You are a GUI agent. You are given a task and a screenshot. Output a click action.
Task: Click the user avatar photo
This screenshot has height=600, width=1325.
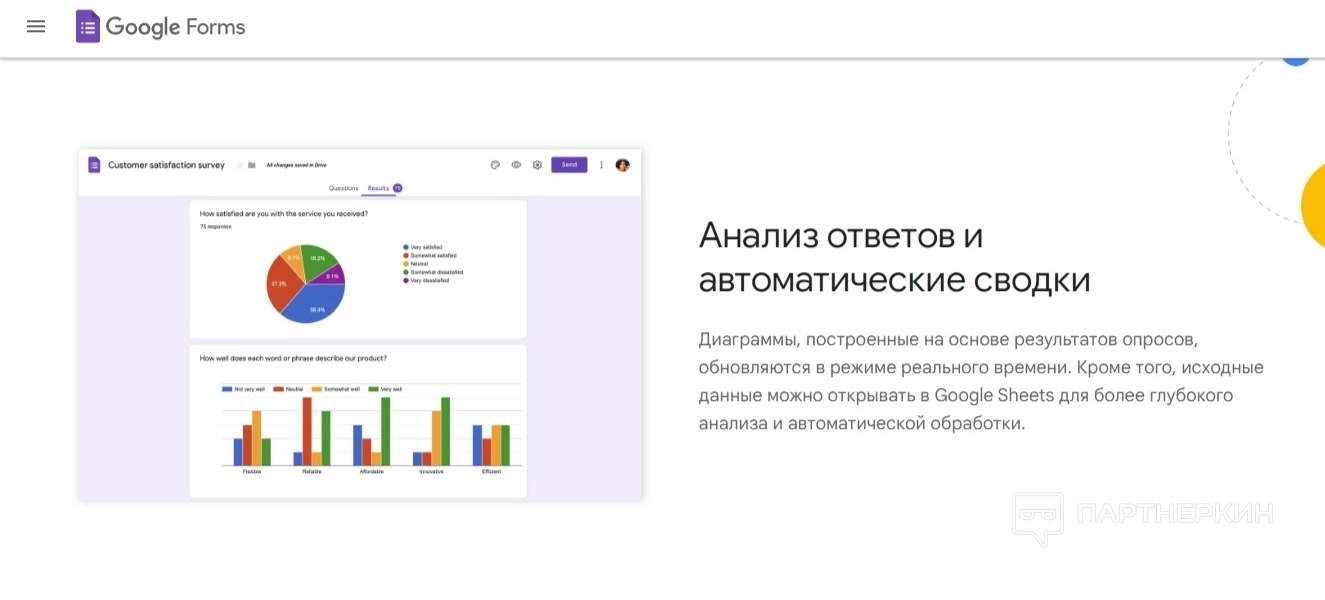tap(622, 165)
